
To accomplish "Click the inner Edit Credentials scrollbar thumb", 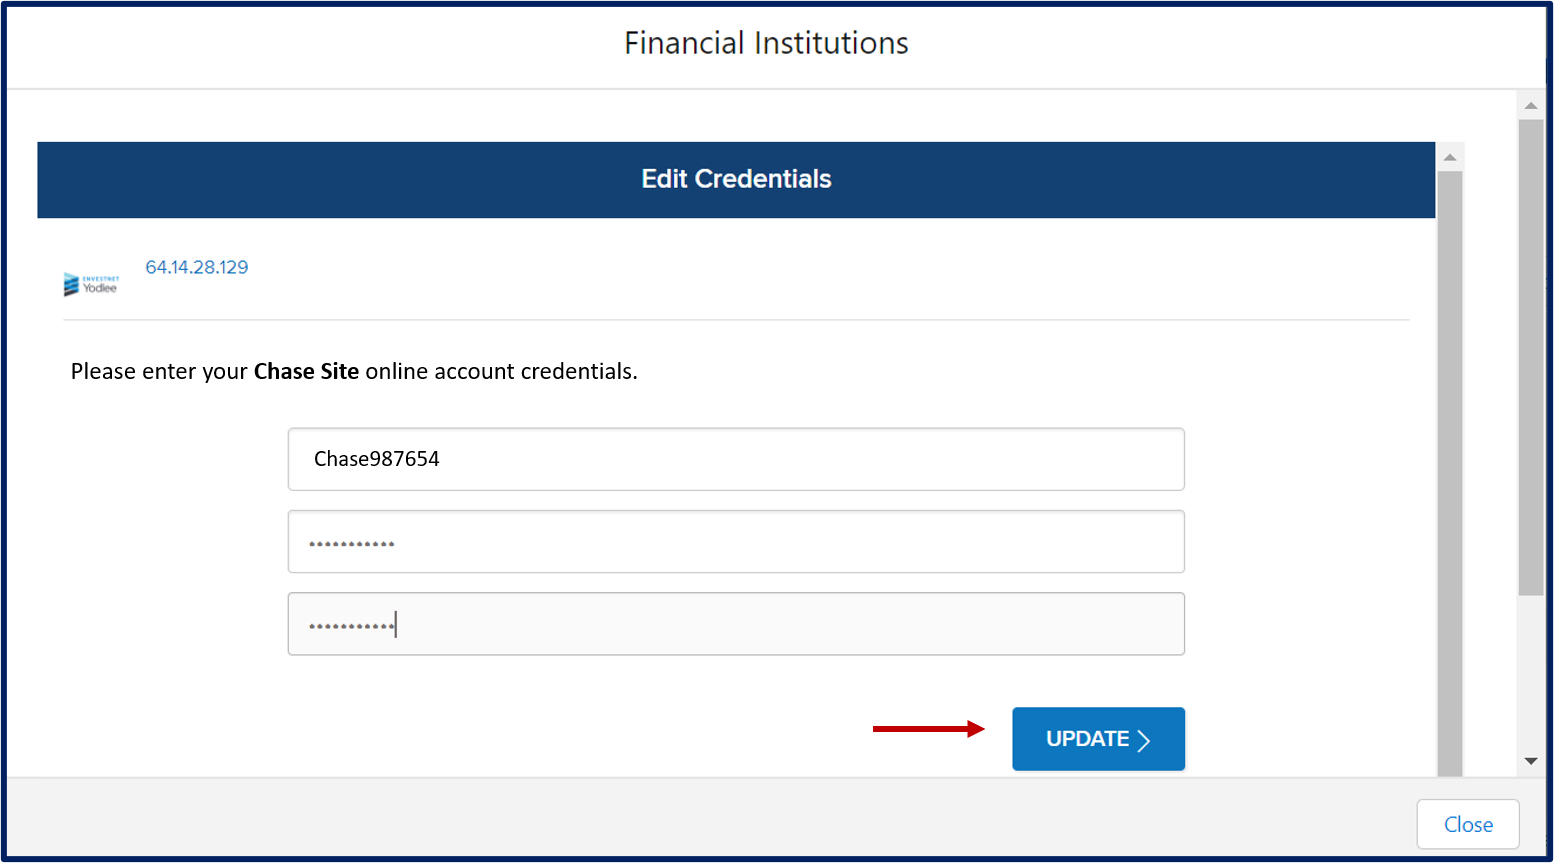I will (1450, 474).
